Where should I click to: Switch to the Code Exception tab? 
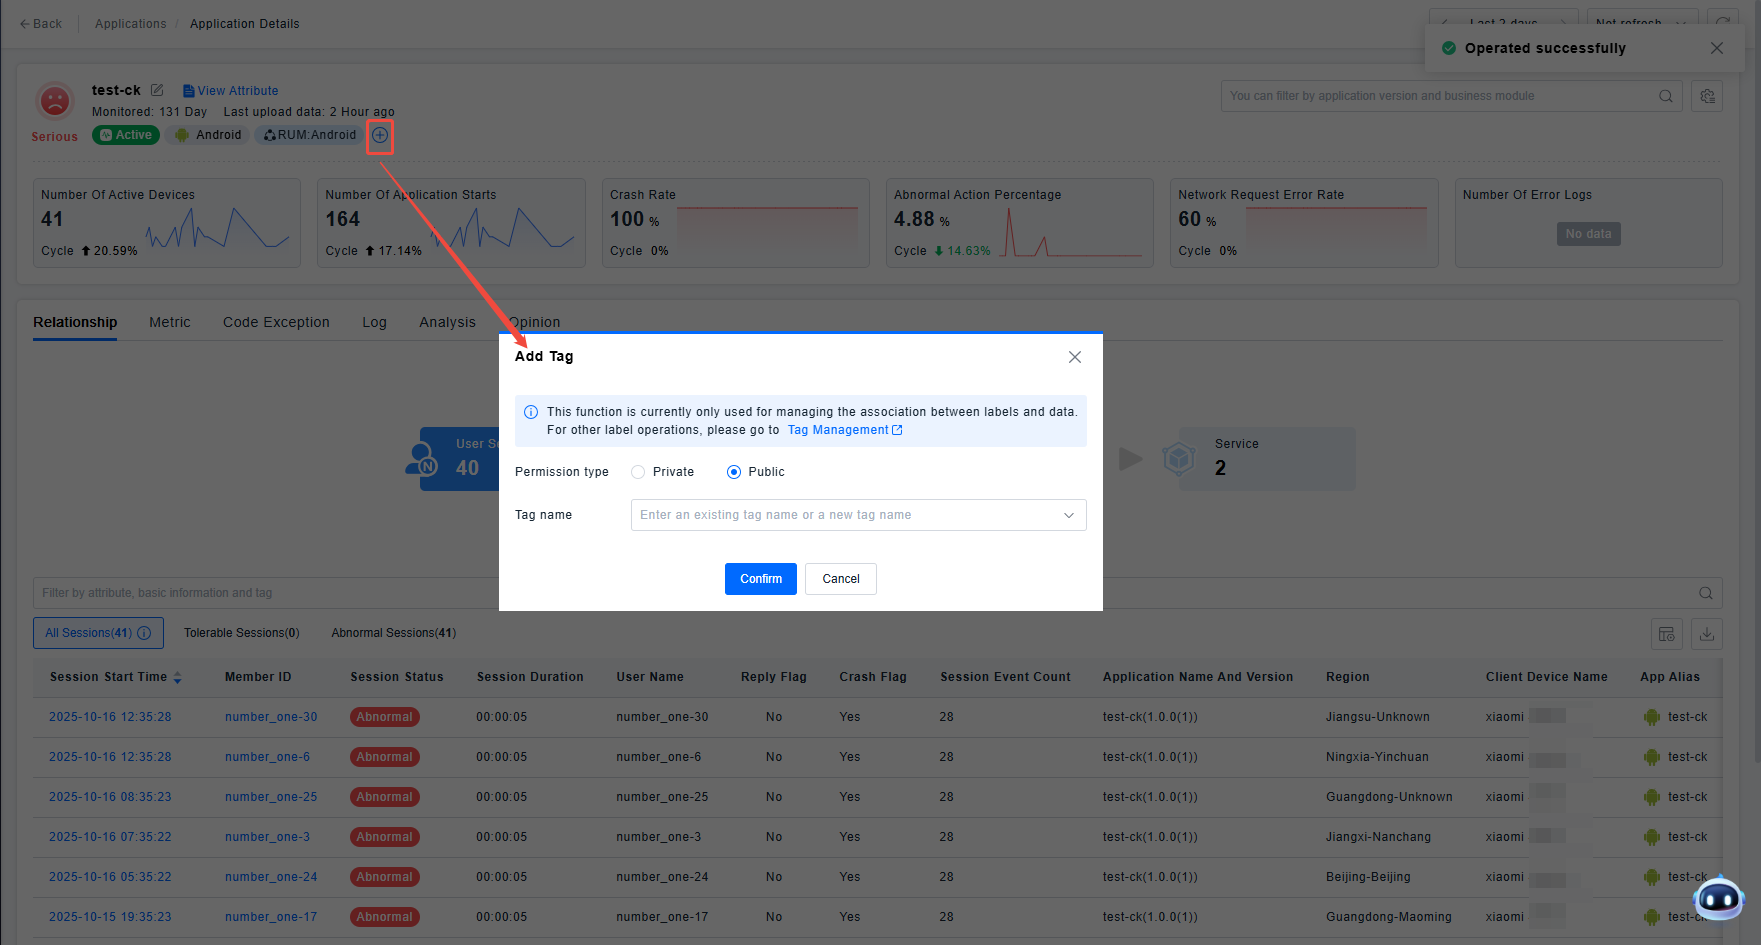click(x=276, y=322)
